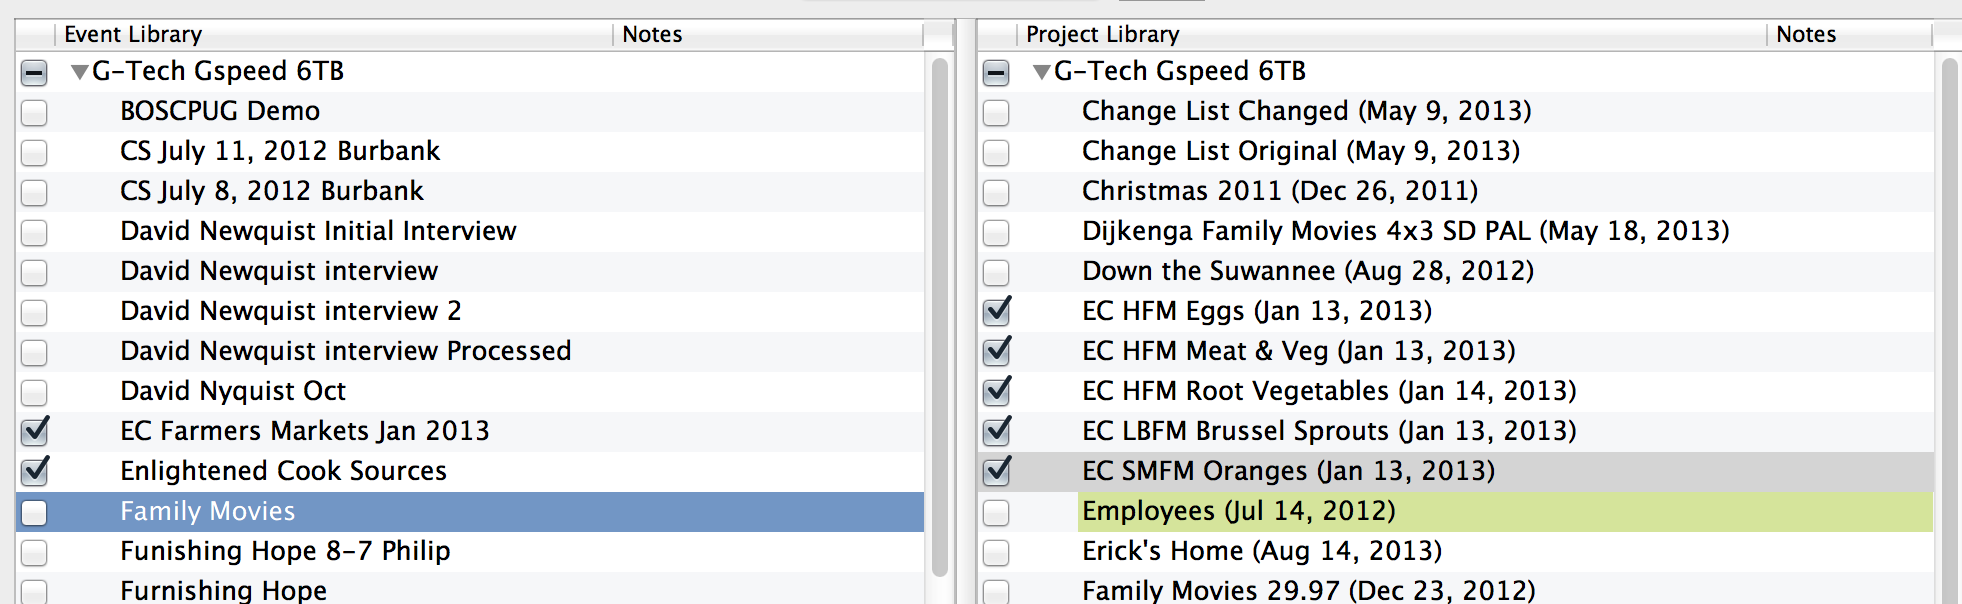1962x604 pixels.
Task: Enable the Family Movies event checkbox
Action: coord(34,512)
